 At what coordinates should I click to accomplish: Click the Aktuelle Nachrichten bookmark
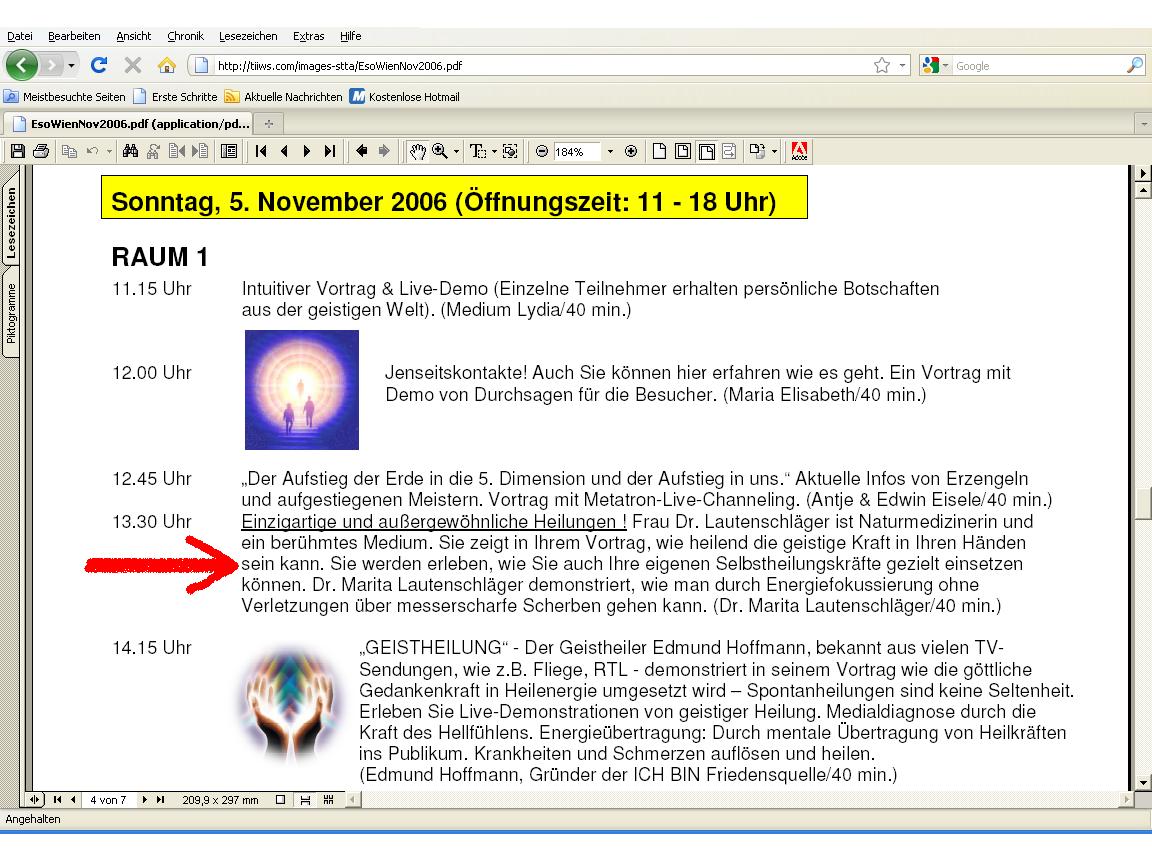click(x=292, y=97)
